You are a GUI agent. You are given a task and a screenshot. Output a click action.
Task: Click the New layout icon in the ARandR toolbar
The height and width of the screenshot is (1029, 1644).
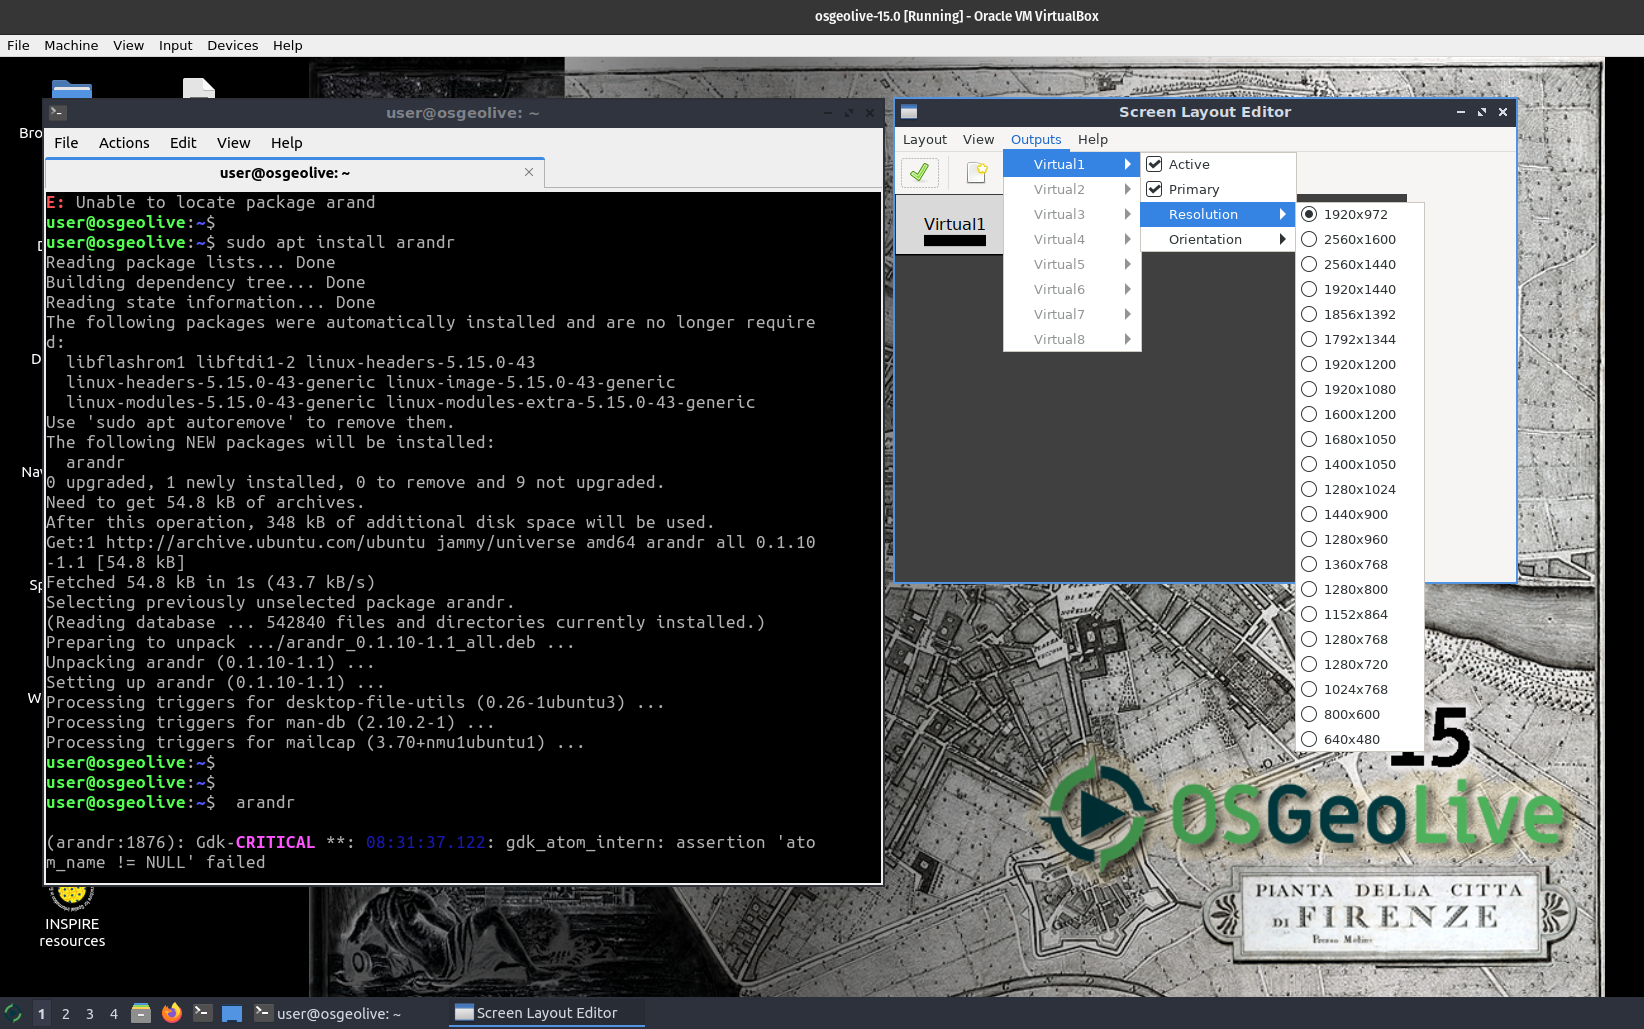(977, 173)
